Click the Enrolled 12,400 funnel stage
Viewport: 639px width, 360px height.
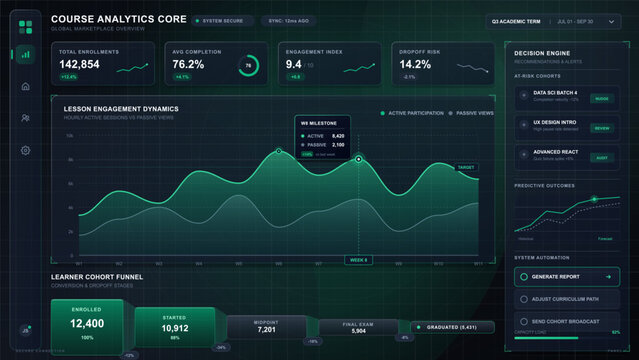tap(87, 327)
